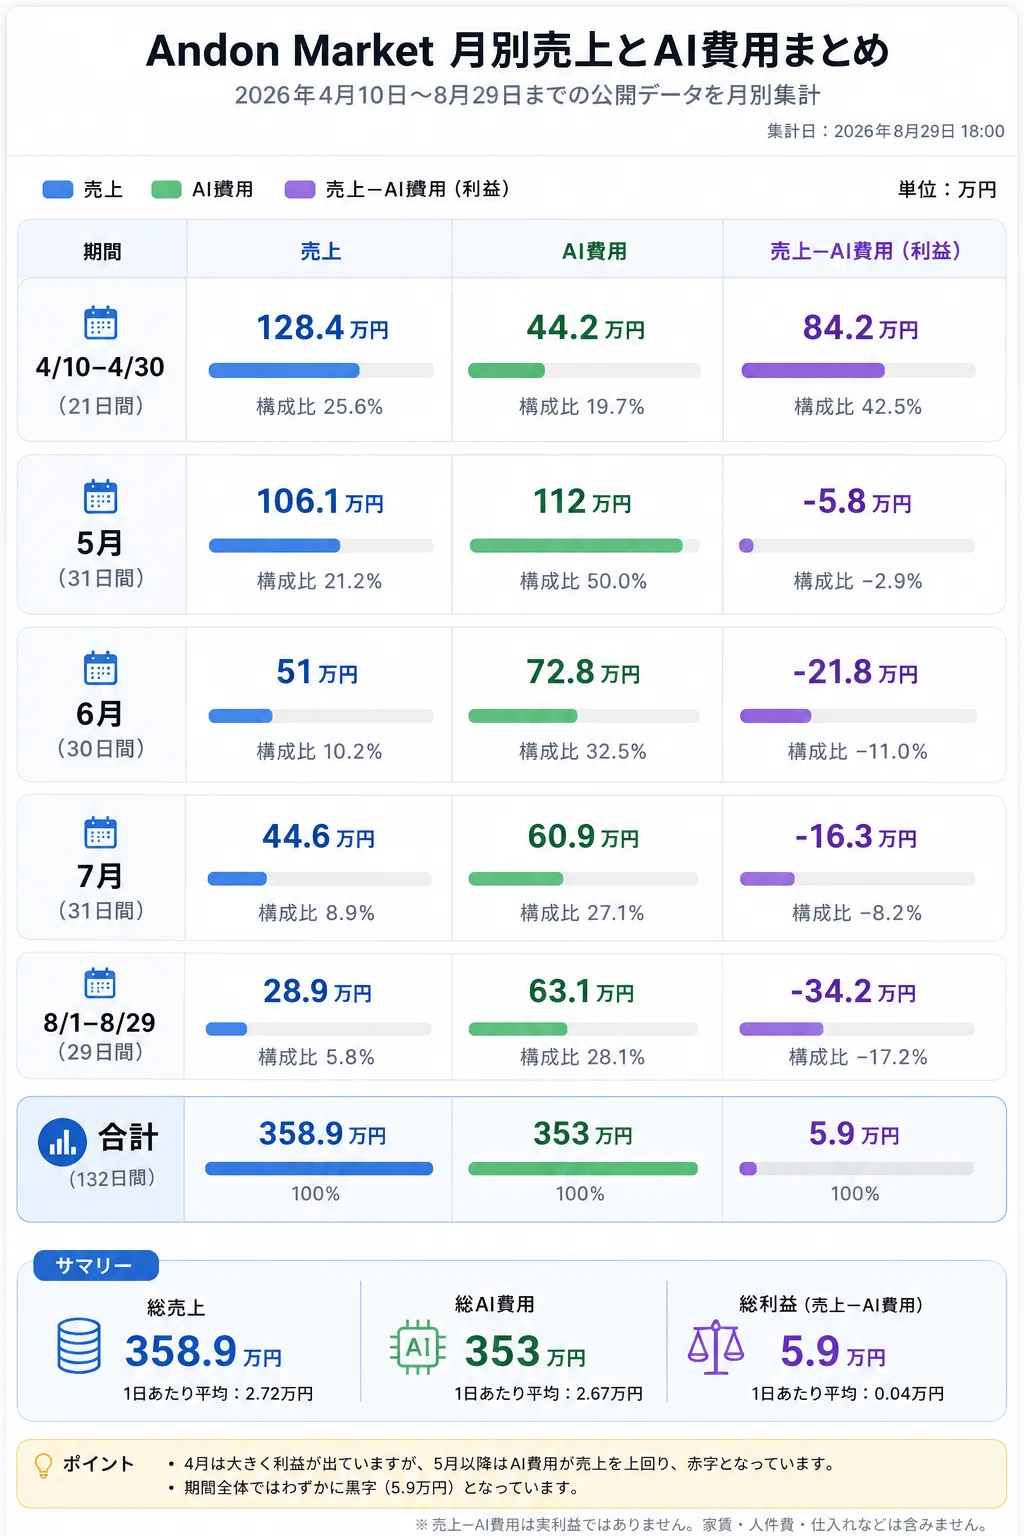Click the bar chart icon beside 合計
The image size is (1024, 1536).
(62, 1142)
